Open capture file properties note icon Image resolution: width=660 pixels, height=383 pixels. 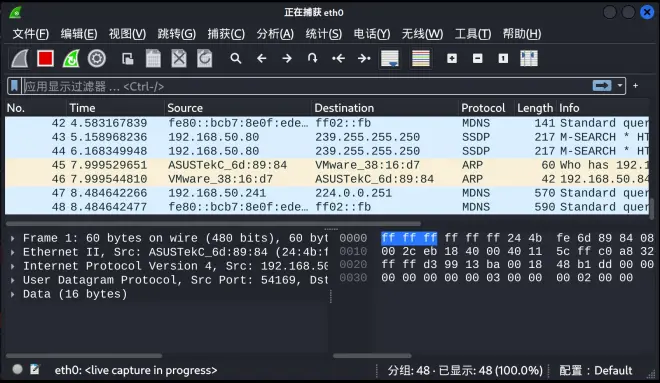tap(35, 370)
